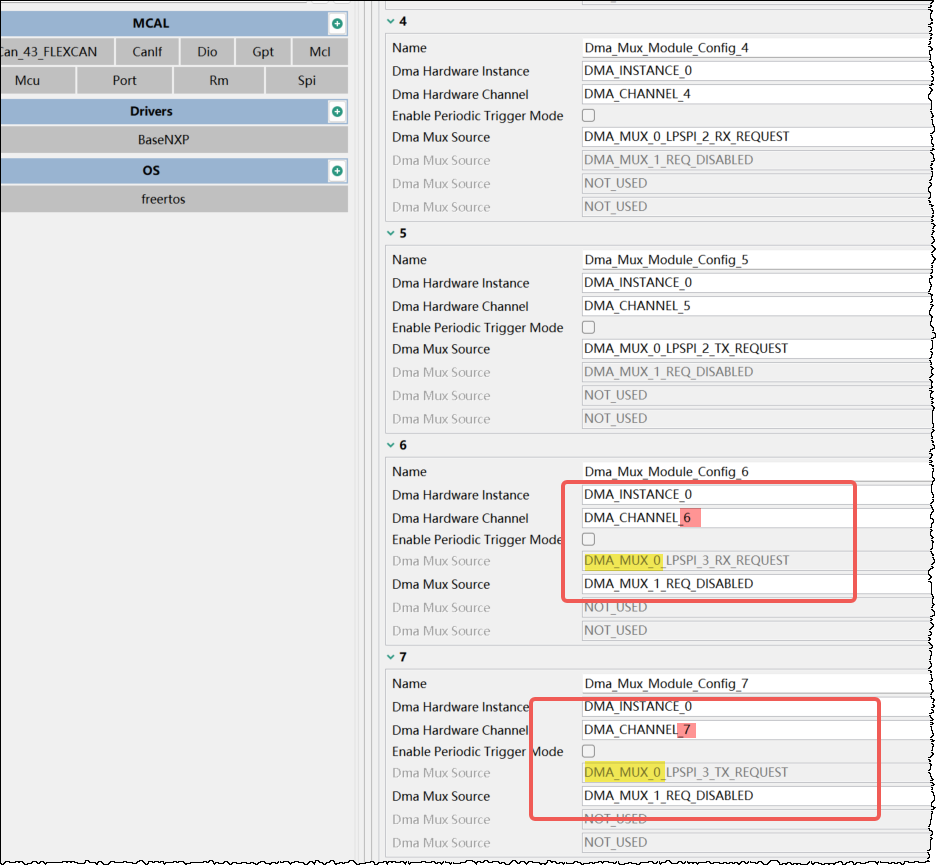Enable Periodic Trigger Mode for Dma_Mux_Module_Config_4

[588, 114]
